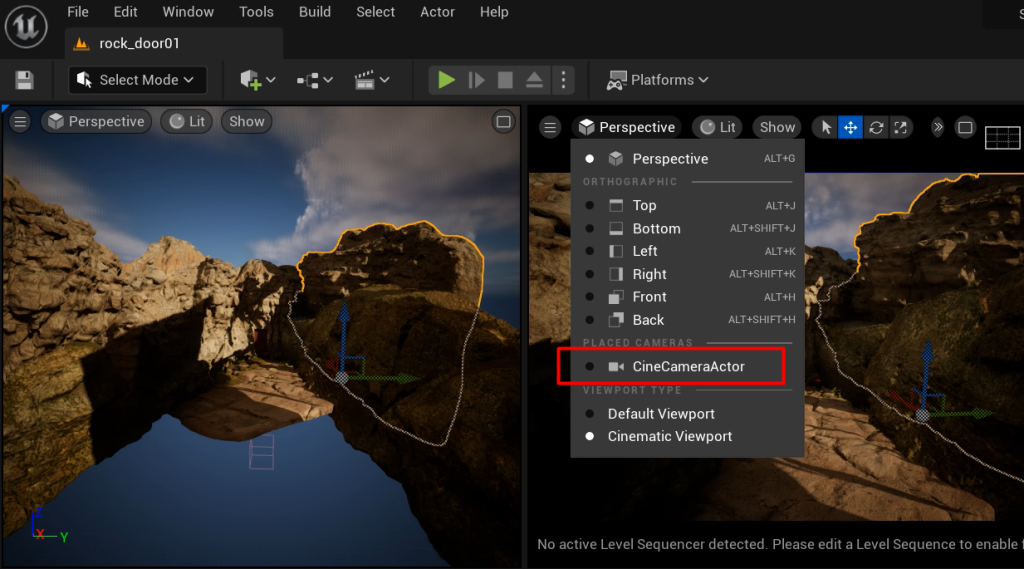Open the Select Mode dropdown
This screenshot has width=1024, height=569.
(x=138, y=80)
